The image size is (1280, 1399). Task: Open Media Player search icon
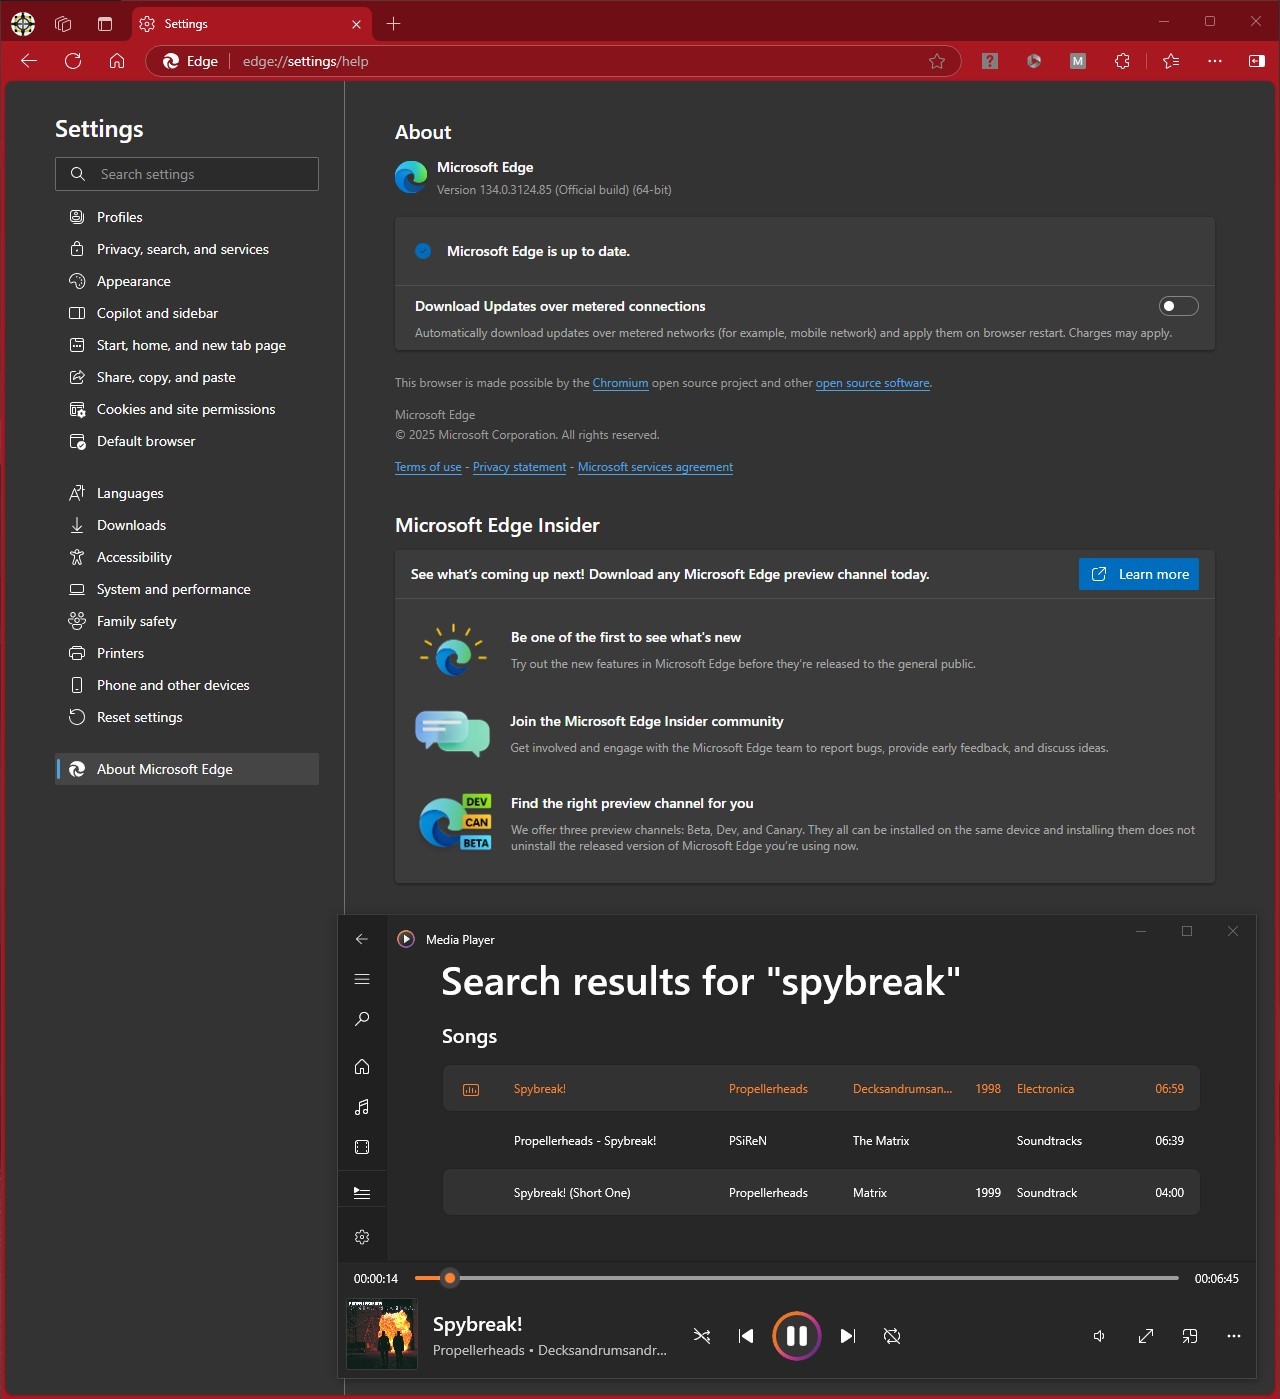pyautogui.click(x=362, y=1019)
